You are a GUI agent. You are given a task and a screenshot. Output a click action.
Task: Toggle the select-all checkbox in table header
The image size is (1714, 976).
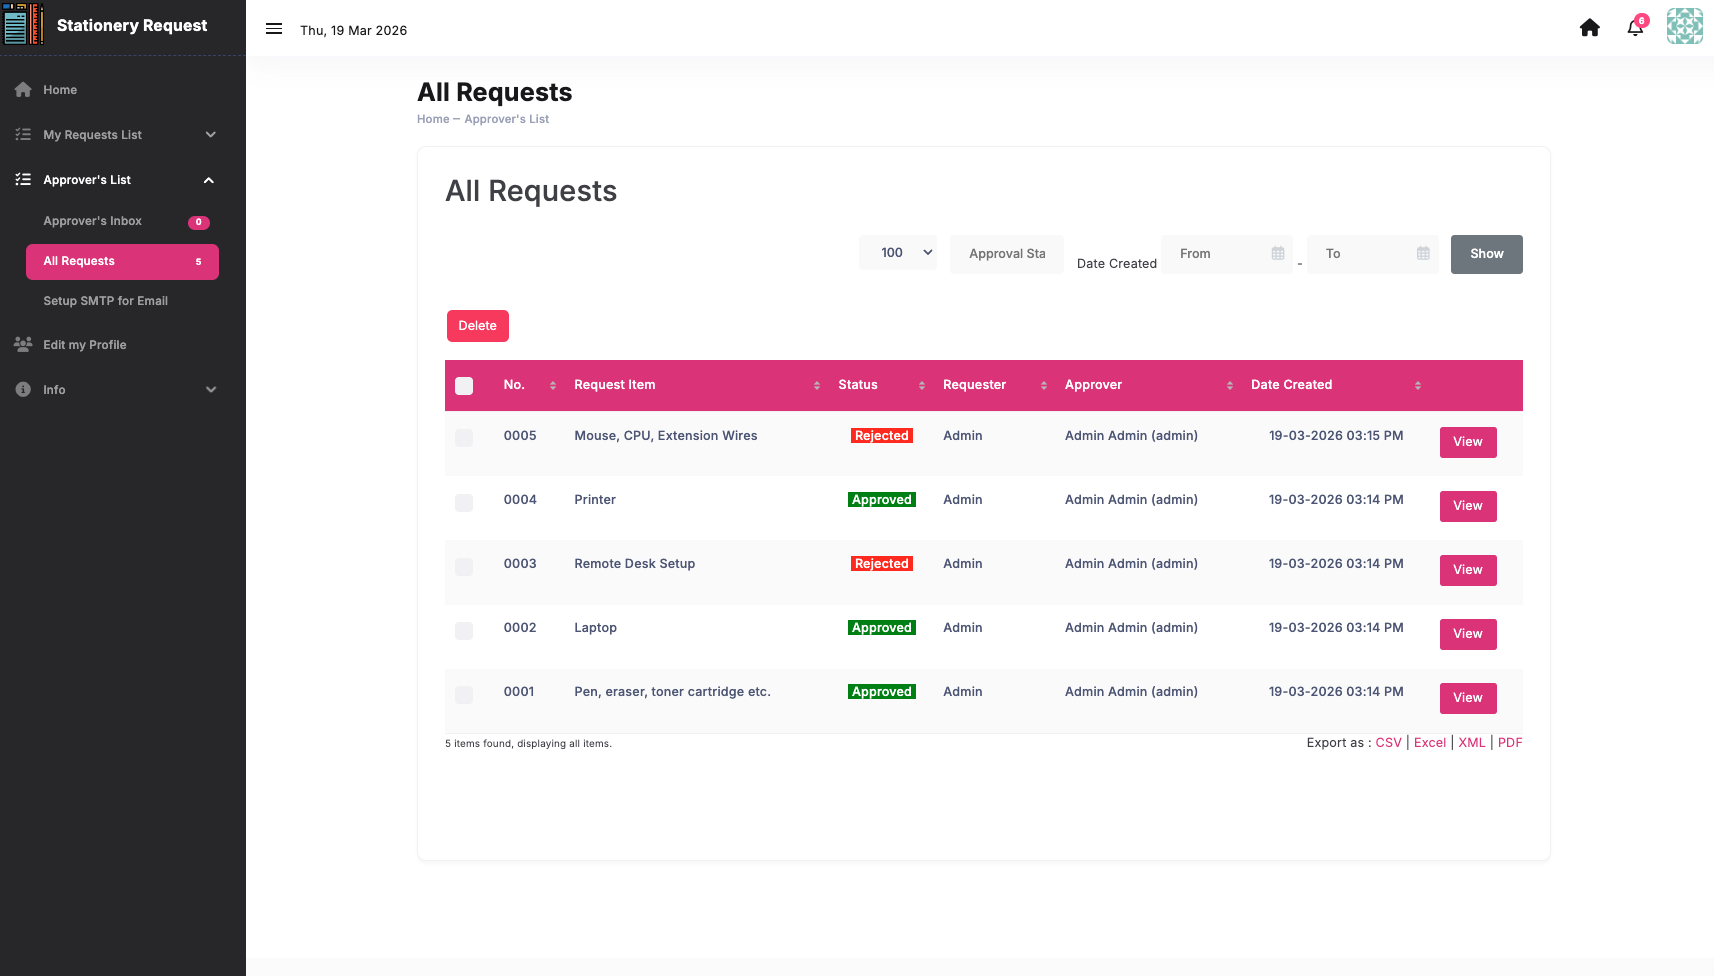coord(464,386)
